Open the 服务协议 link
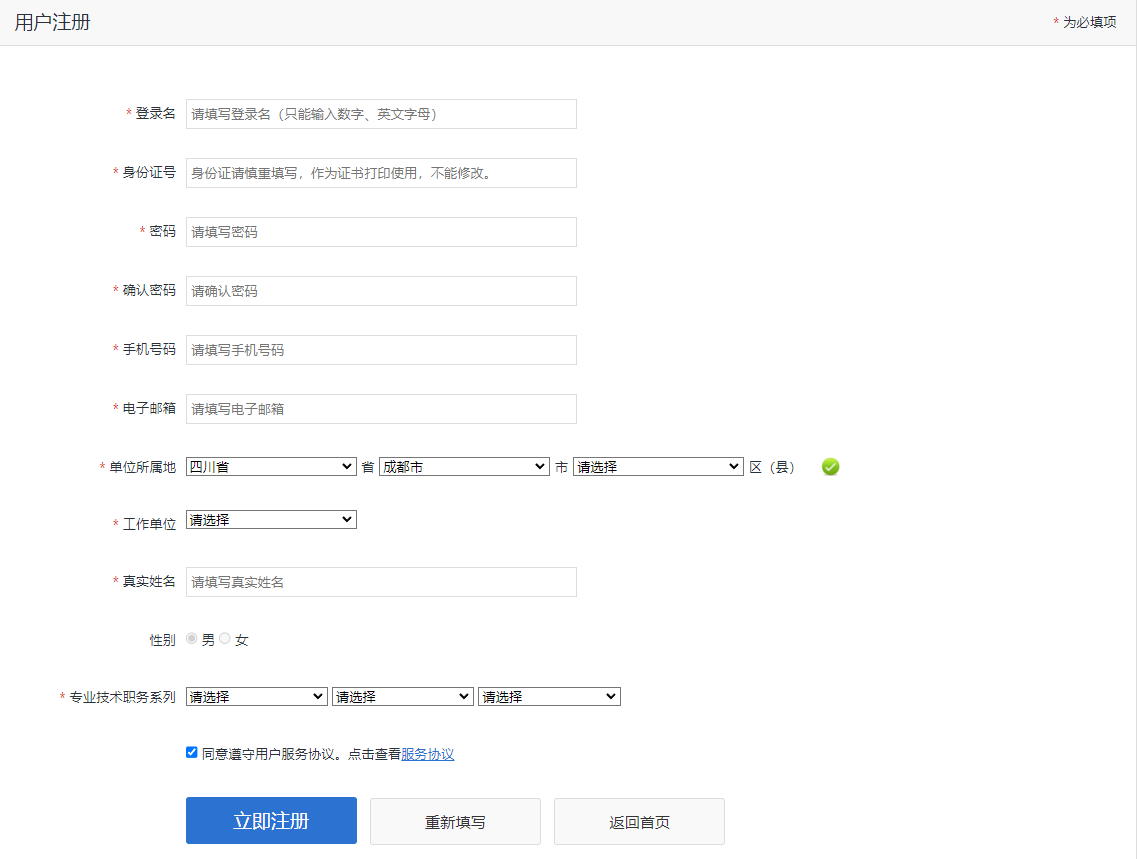The width and height of the screenshot is (1139, 859). point(428,755)
